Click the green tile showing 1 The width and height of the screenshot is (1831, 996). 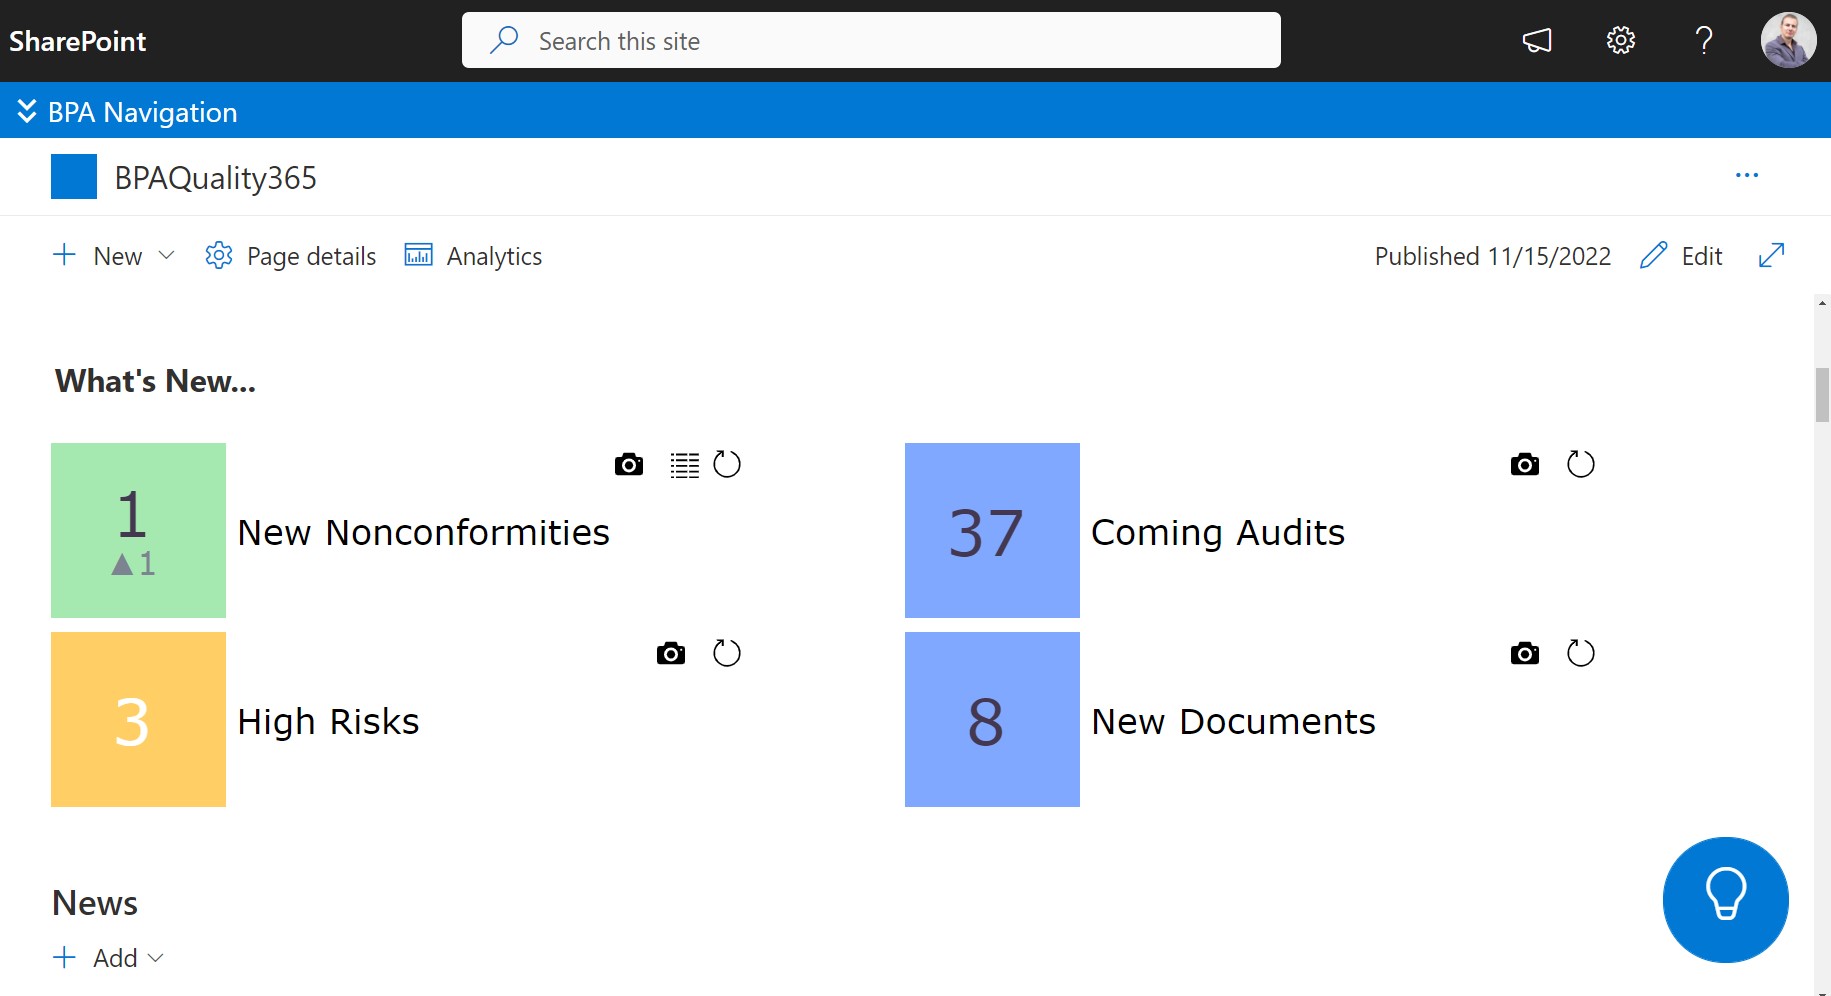click(x=138, y=530)
